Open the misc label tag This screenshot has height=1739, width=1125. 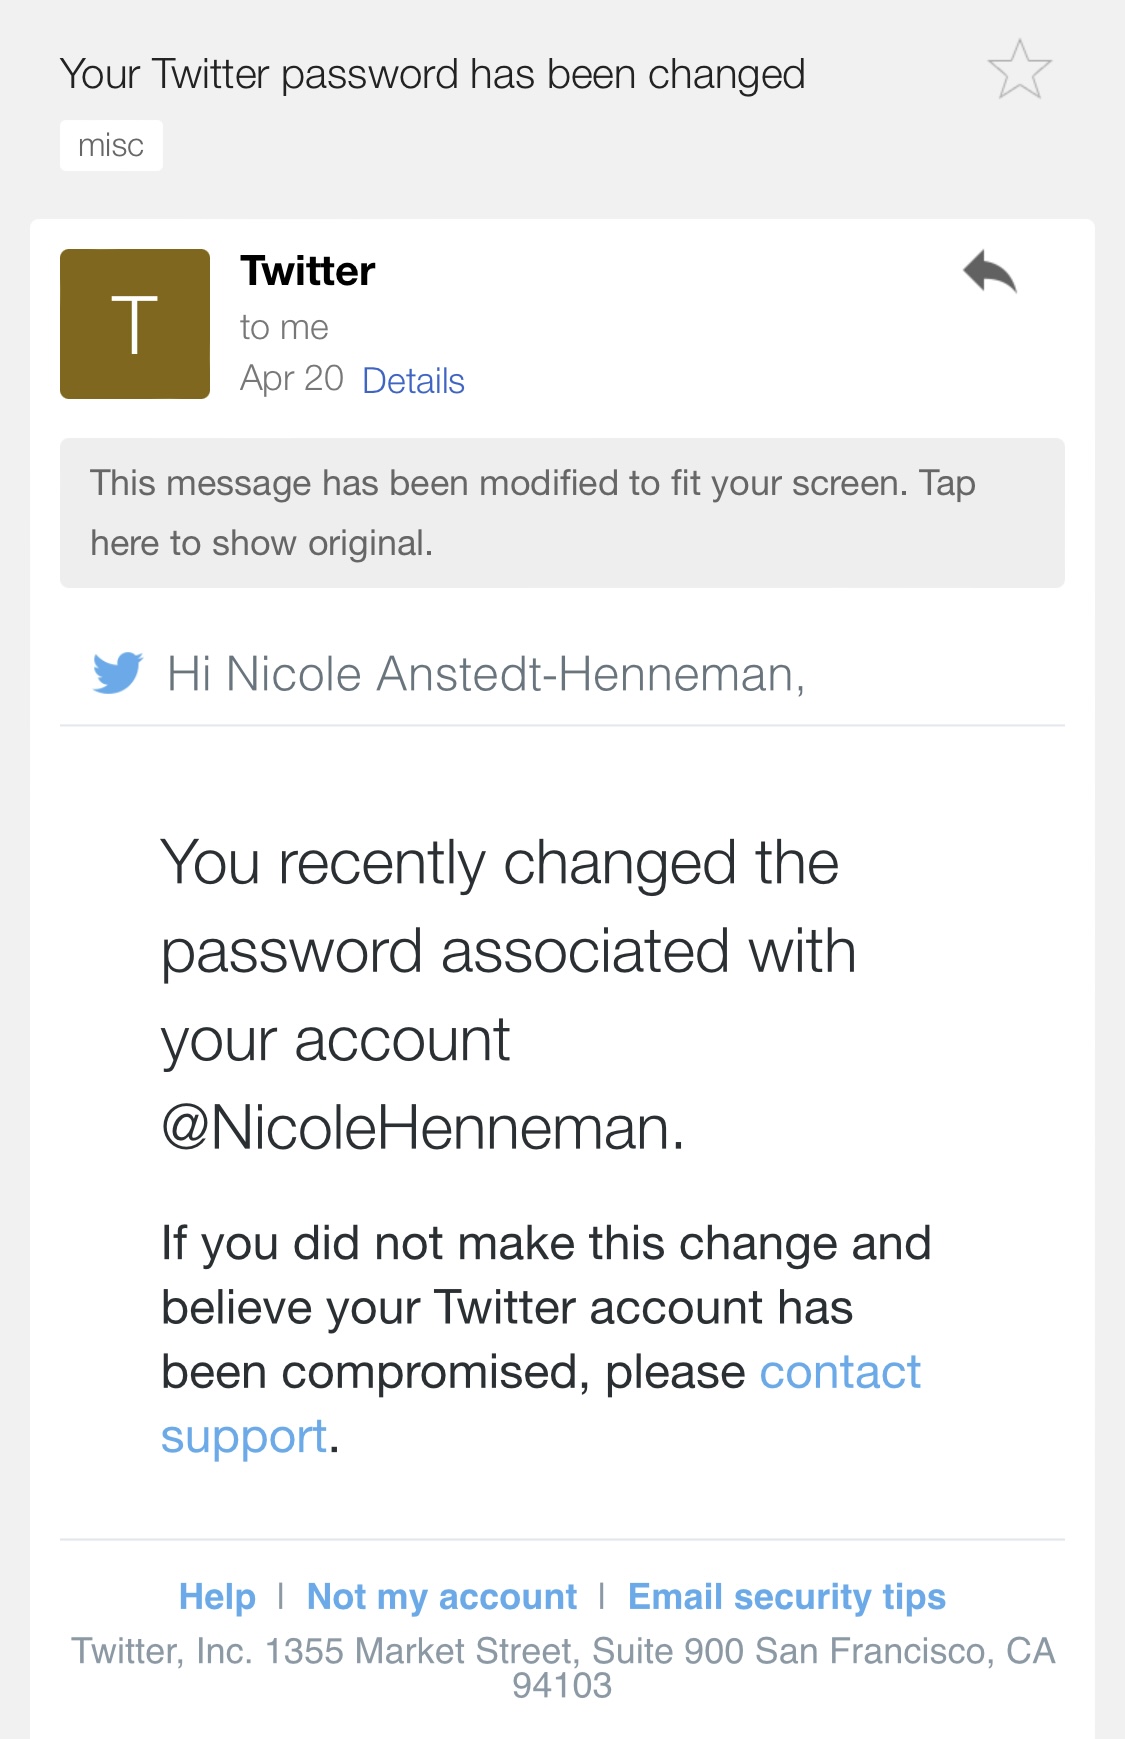[x=111, y=145]
